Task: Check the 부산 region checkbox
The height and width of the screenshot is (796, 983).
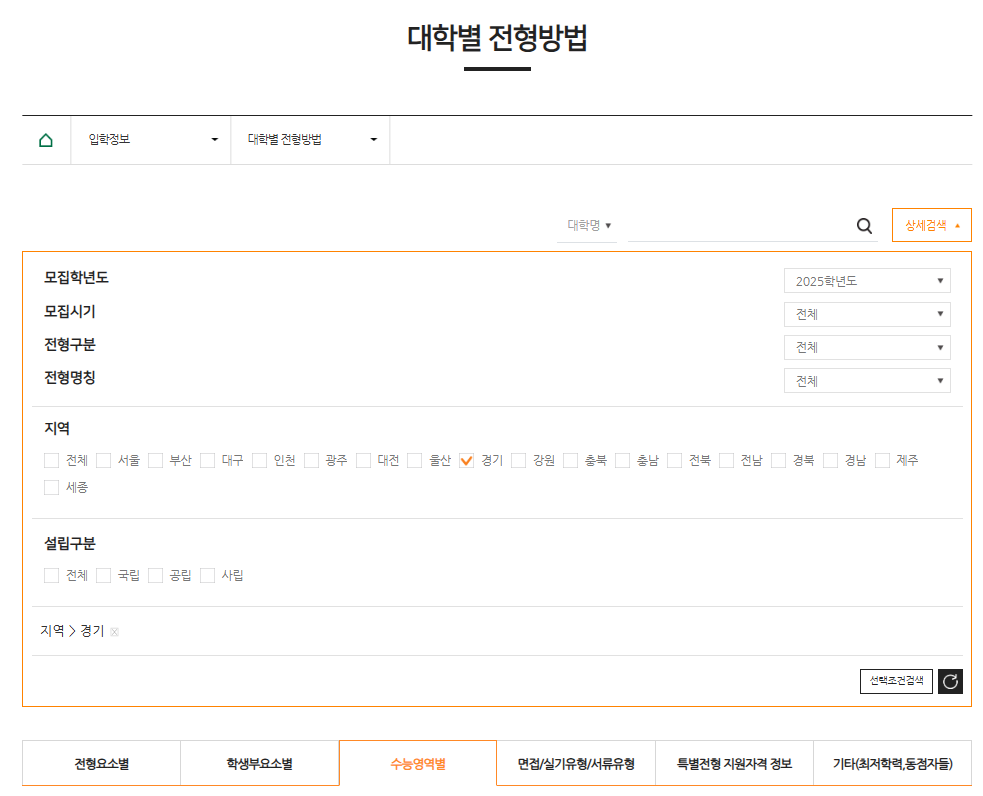Action: 155,460
